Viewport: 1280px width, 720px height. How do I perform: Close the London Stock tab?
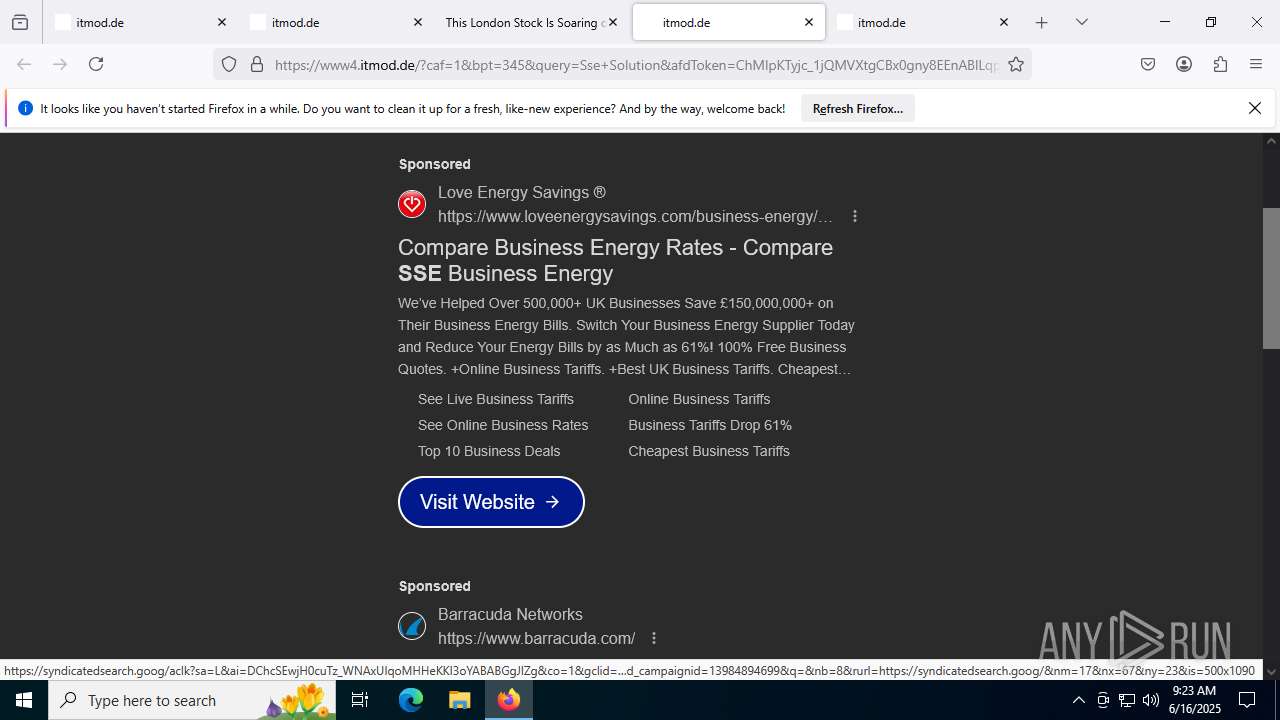tap(613, 22)
